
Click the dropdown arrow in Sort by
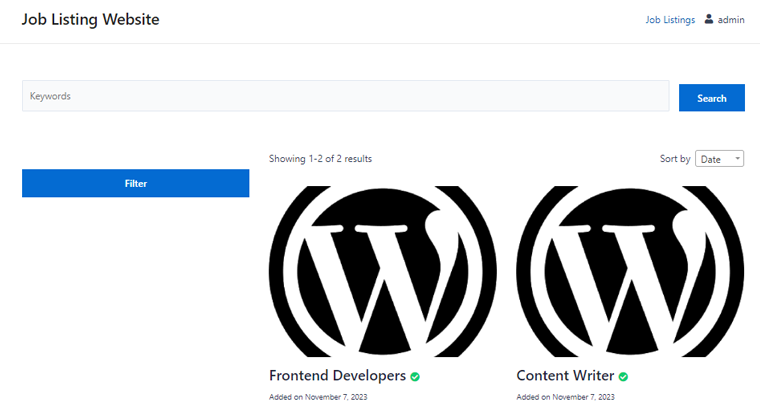pos(737,159)
